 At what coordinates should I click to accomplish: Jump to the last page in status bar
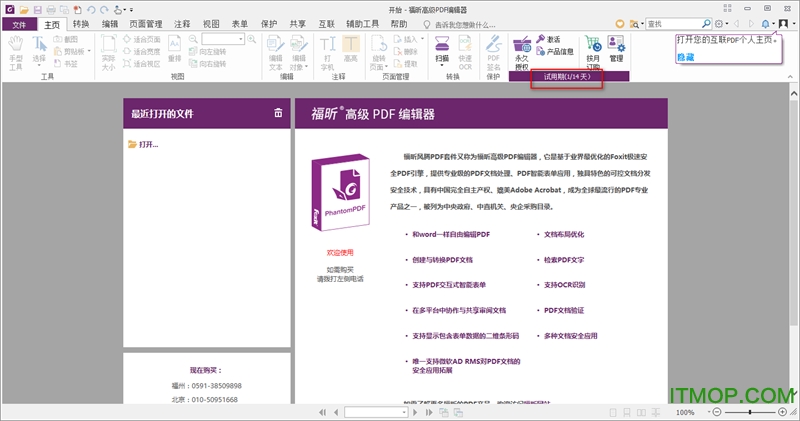pos(429,412)
